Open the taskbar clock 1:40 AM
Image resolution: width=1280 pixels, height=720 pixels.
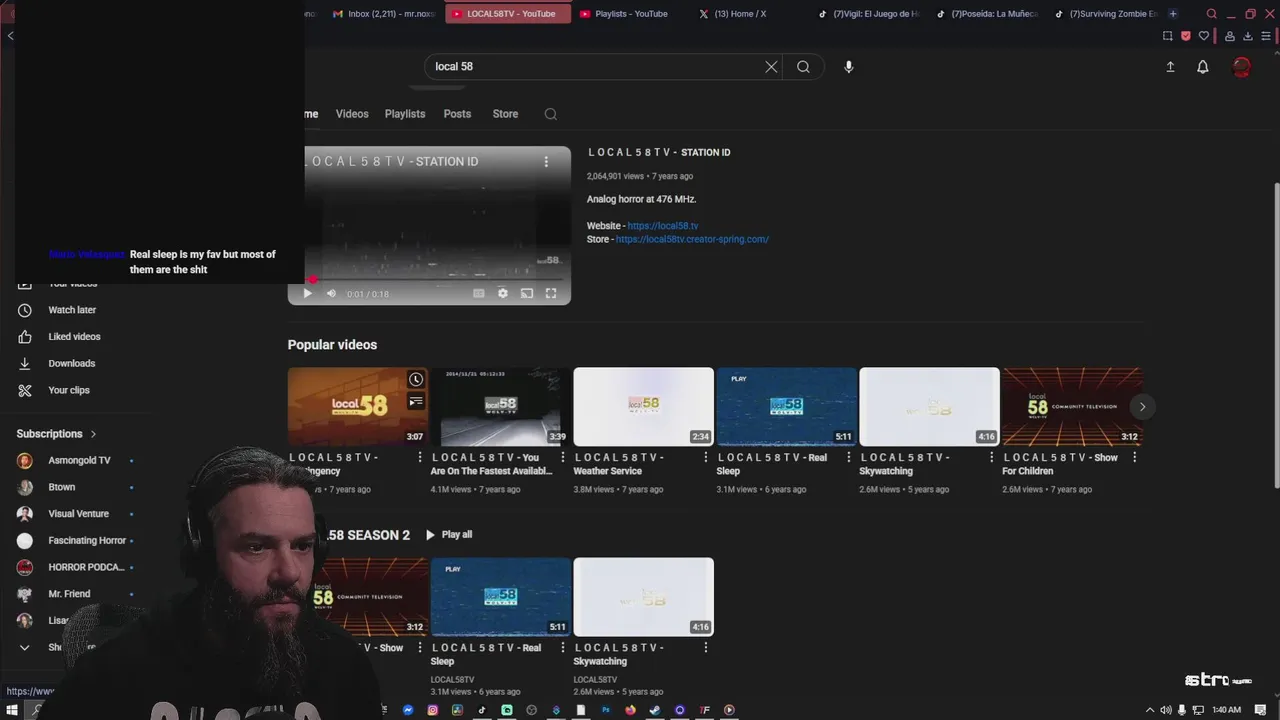tap(1226, 710)
